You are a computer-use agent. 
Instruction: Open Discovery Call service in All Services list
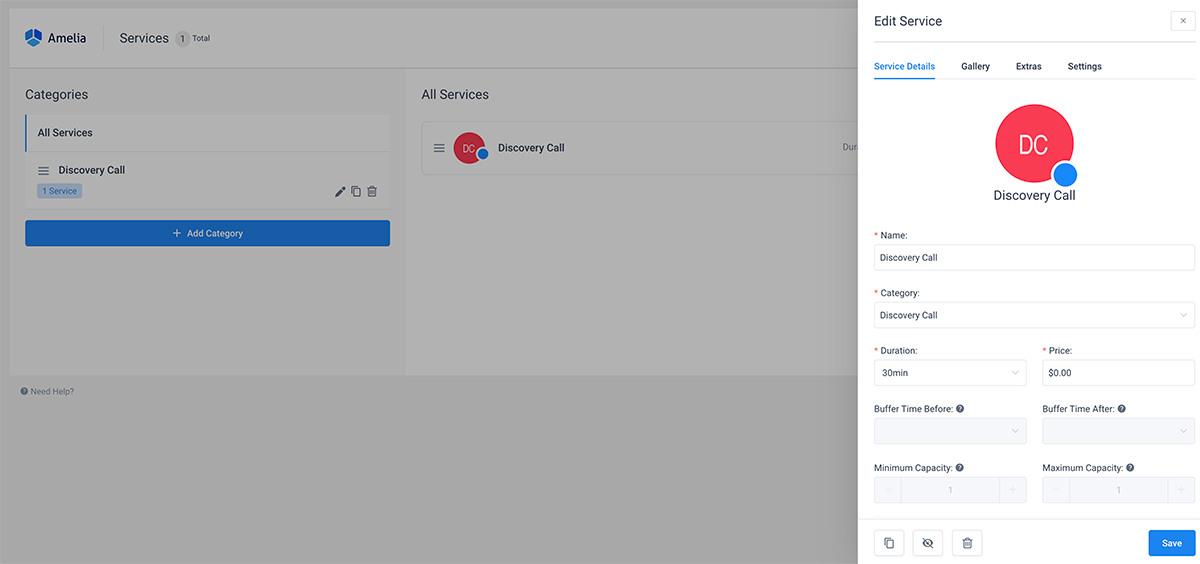[x=531, y=148]
